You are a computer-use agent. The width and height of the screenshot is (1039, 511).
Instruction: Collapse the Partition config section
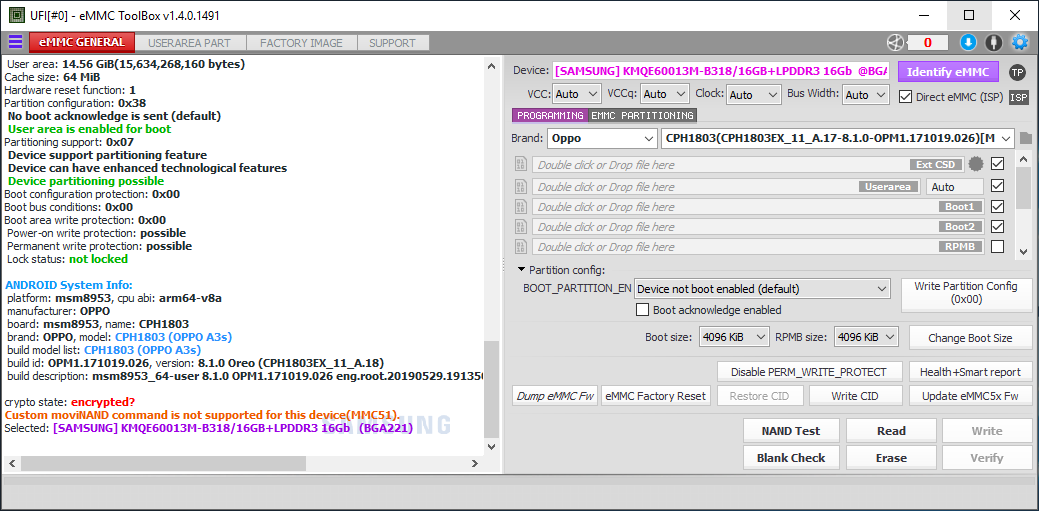521,270
